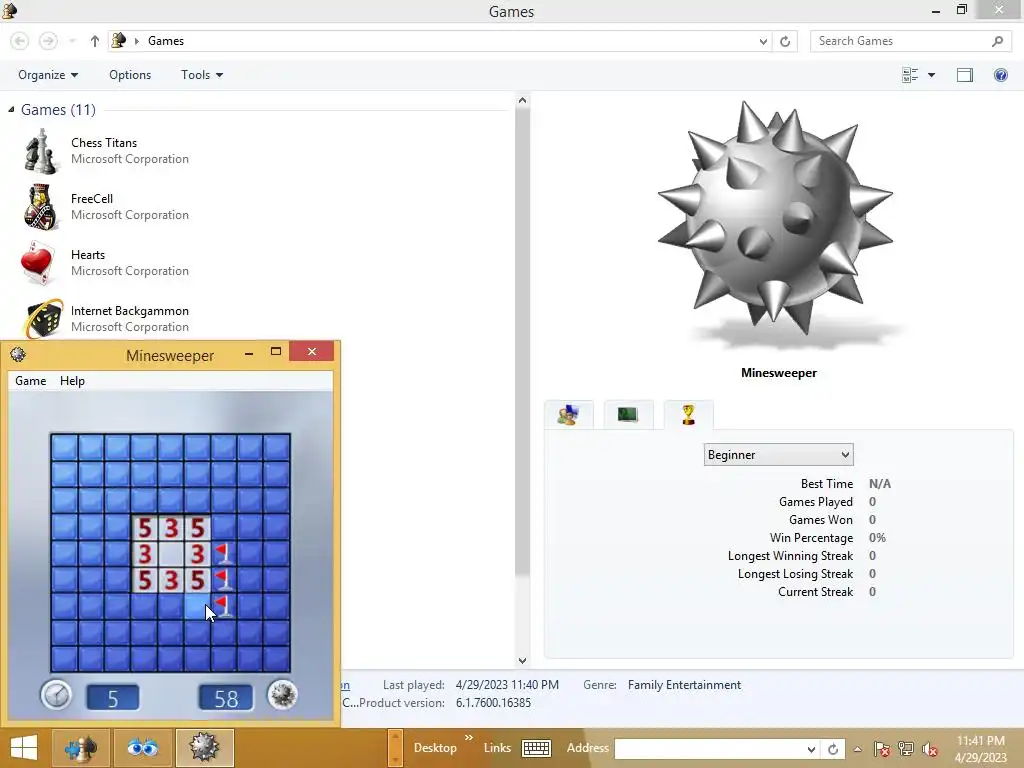Open Chess Titans game icon
Screen dimensions: 1024x768
pyautogui.click(x=40, y=151)
